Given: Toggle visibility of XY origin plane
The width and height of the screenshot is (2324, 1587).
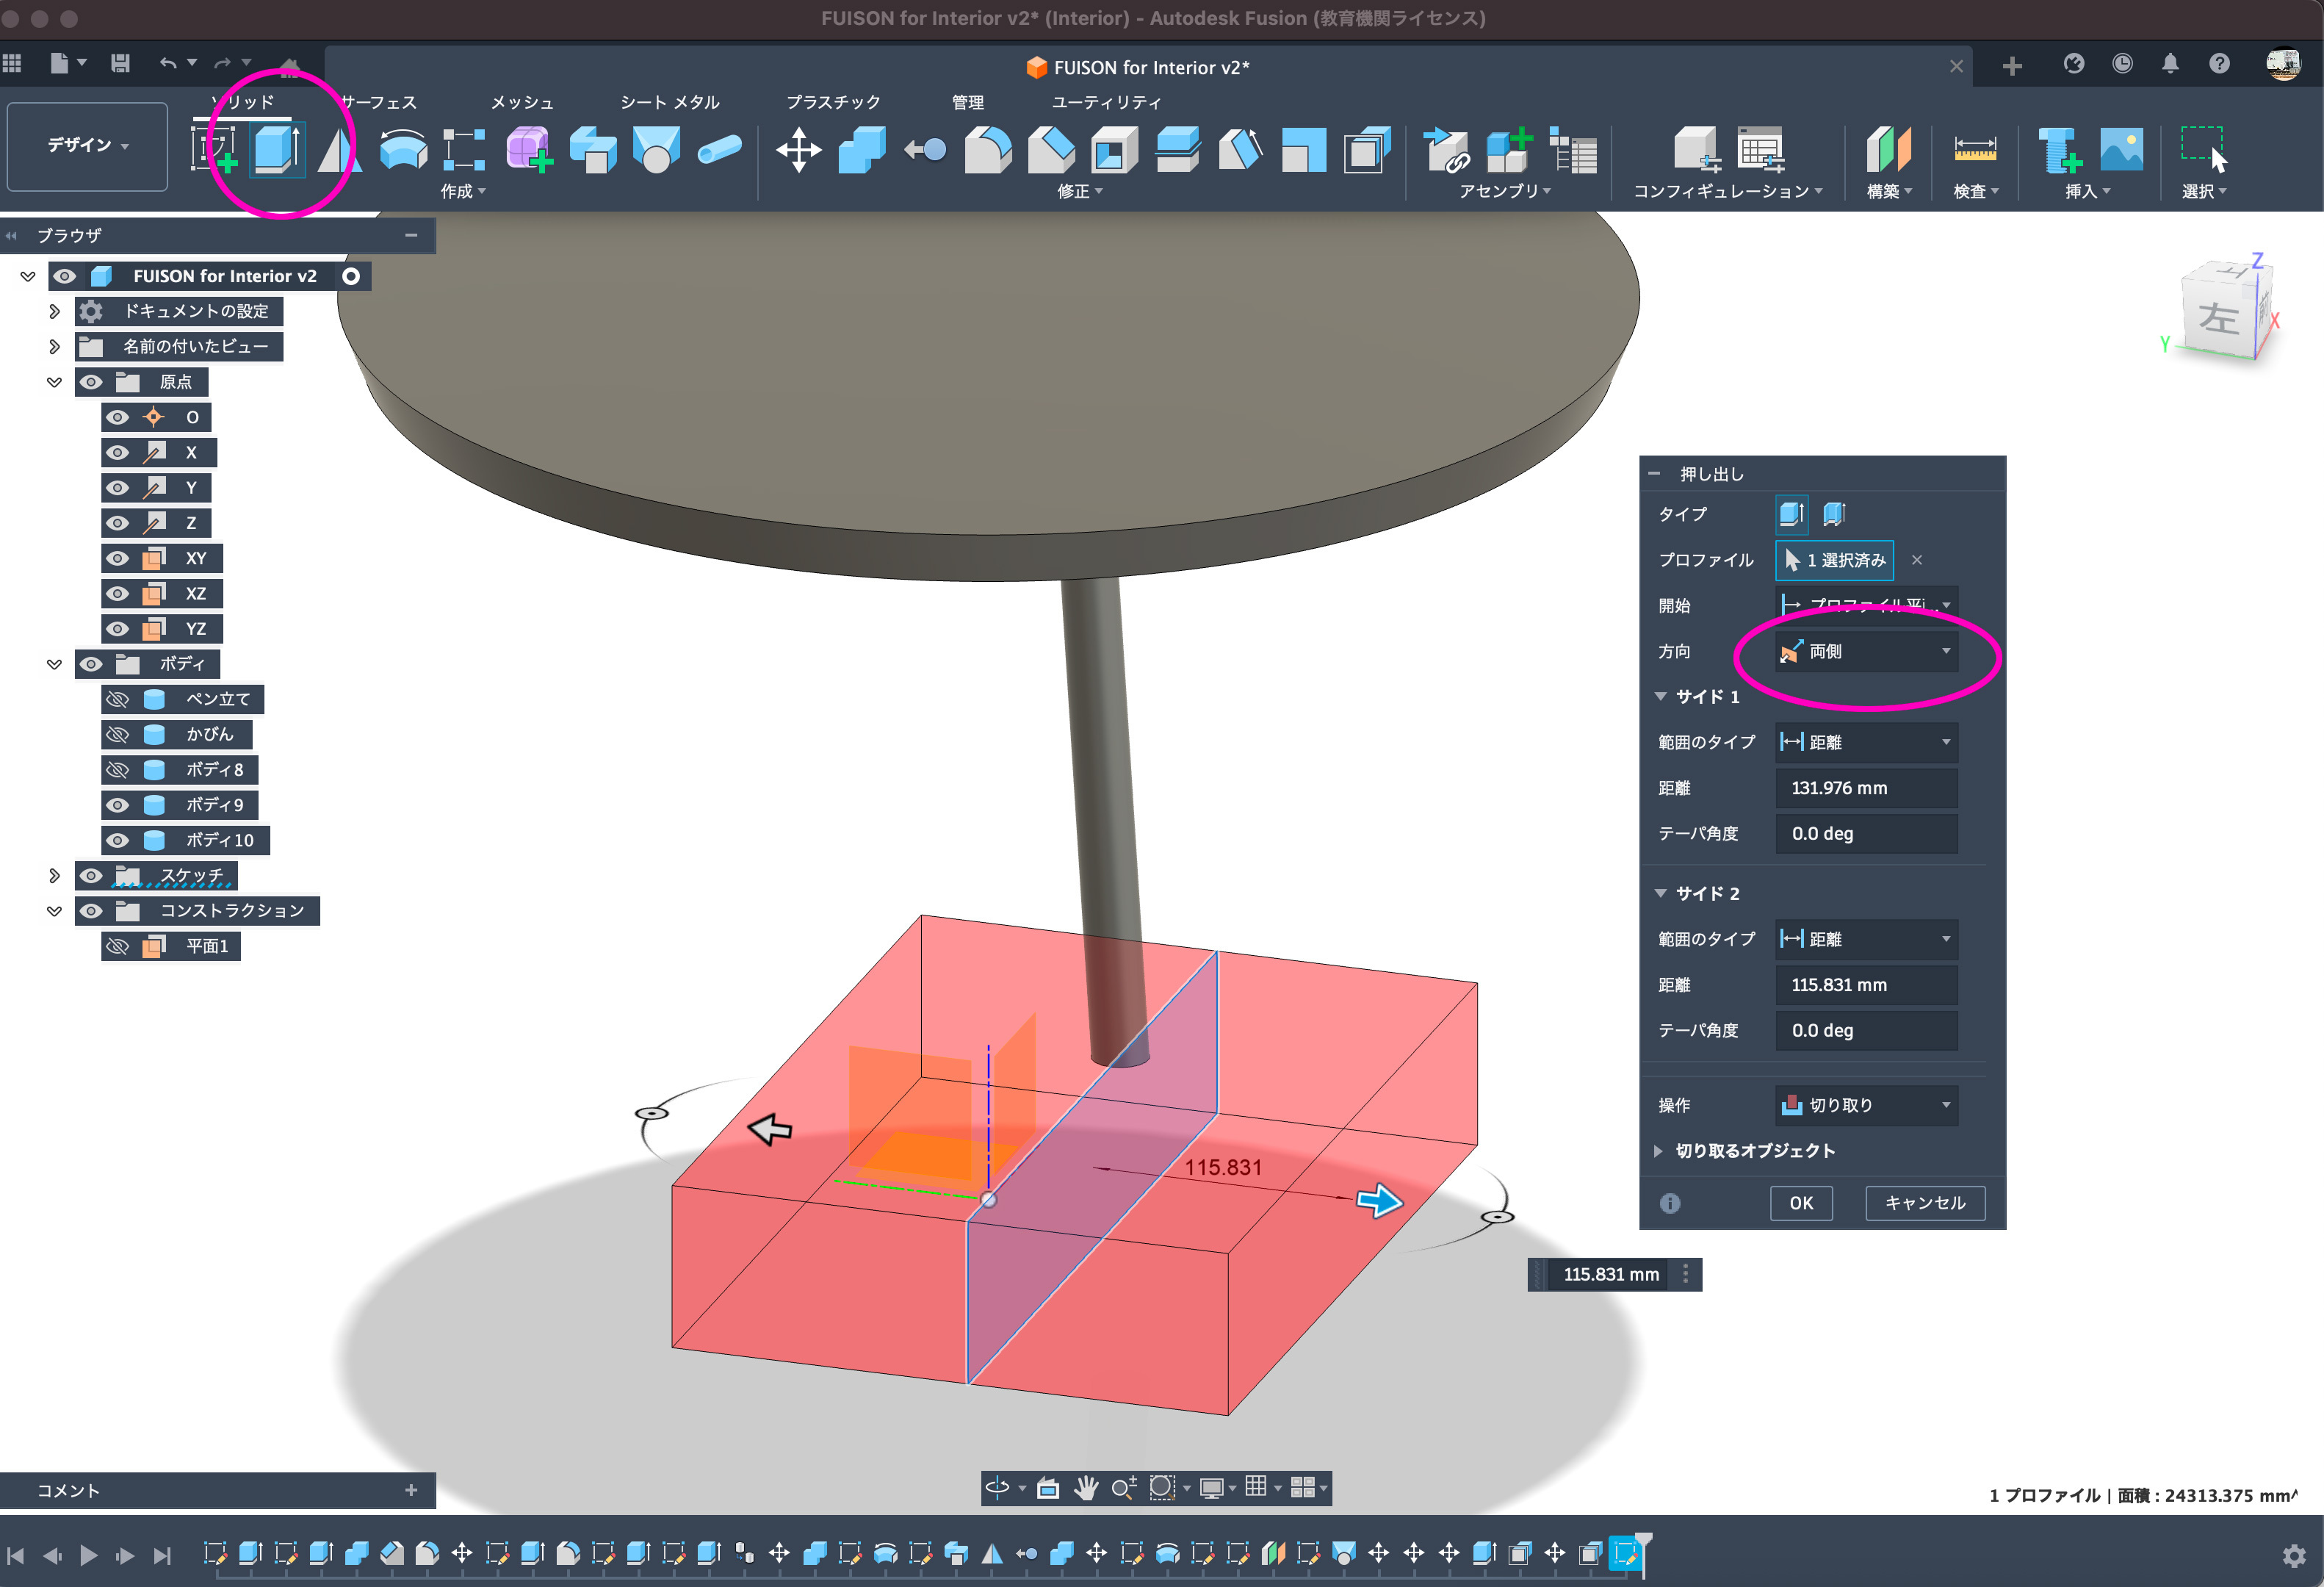Looking at the screenshot, I should coord(118,558).
